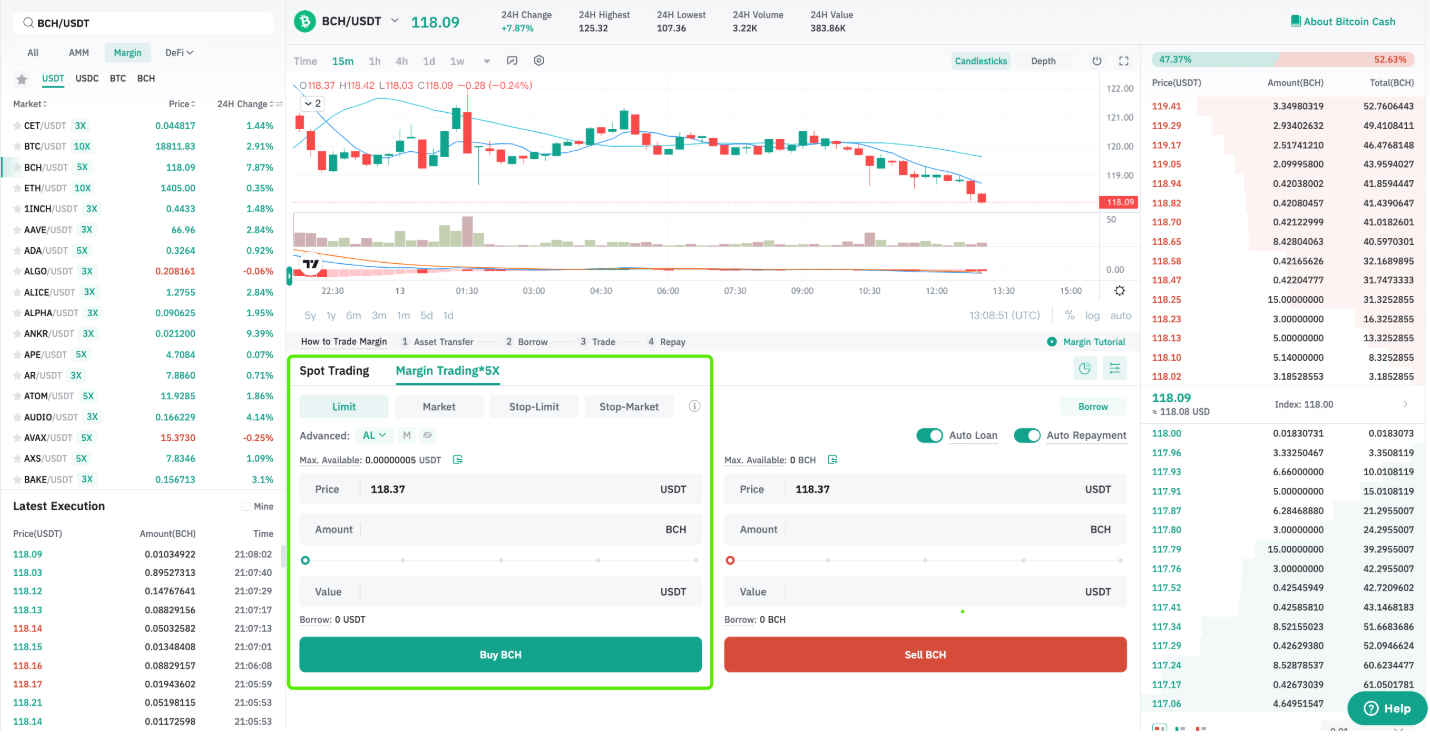Open the trade preferences sliders icon
1430x743 pixels.
tap(1115, 369)
